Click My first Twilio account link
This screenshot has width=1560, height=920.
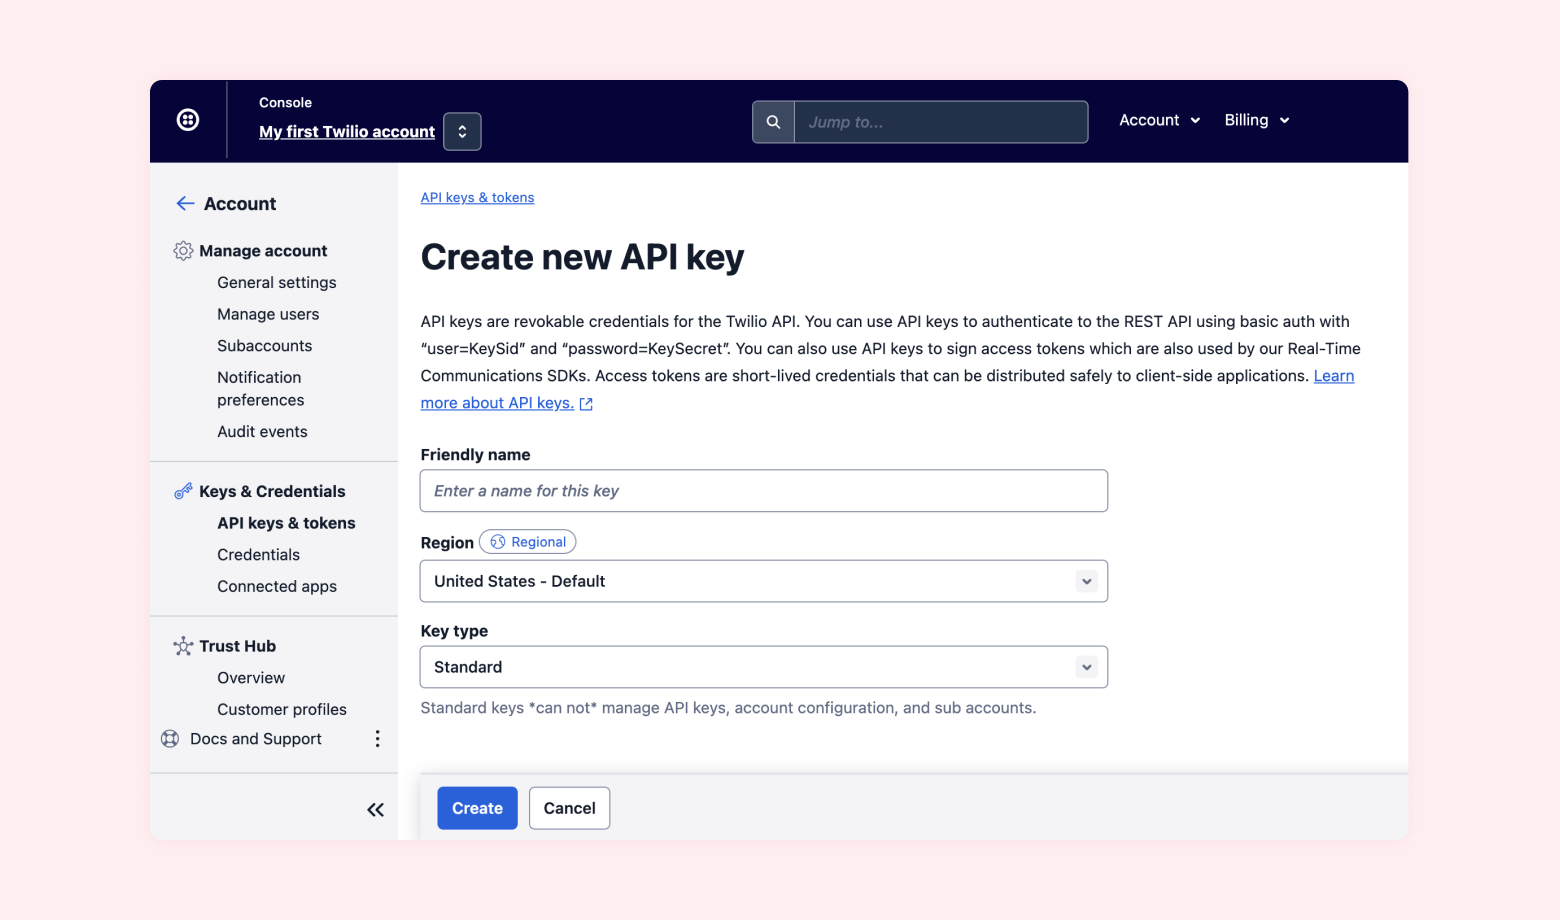pos(347,132)
